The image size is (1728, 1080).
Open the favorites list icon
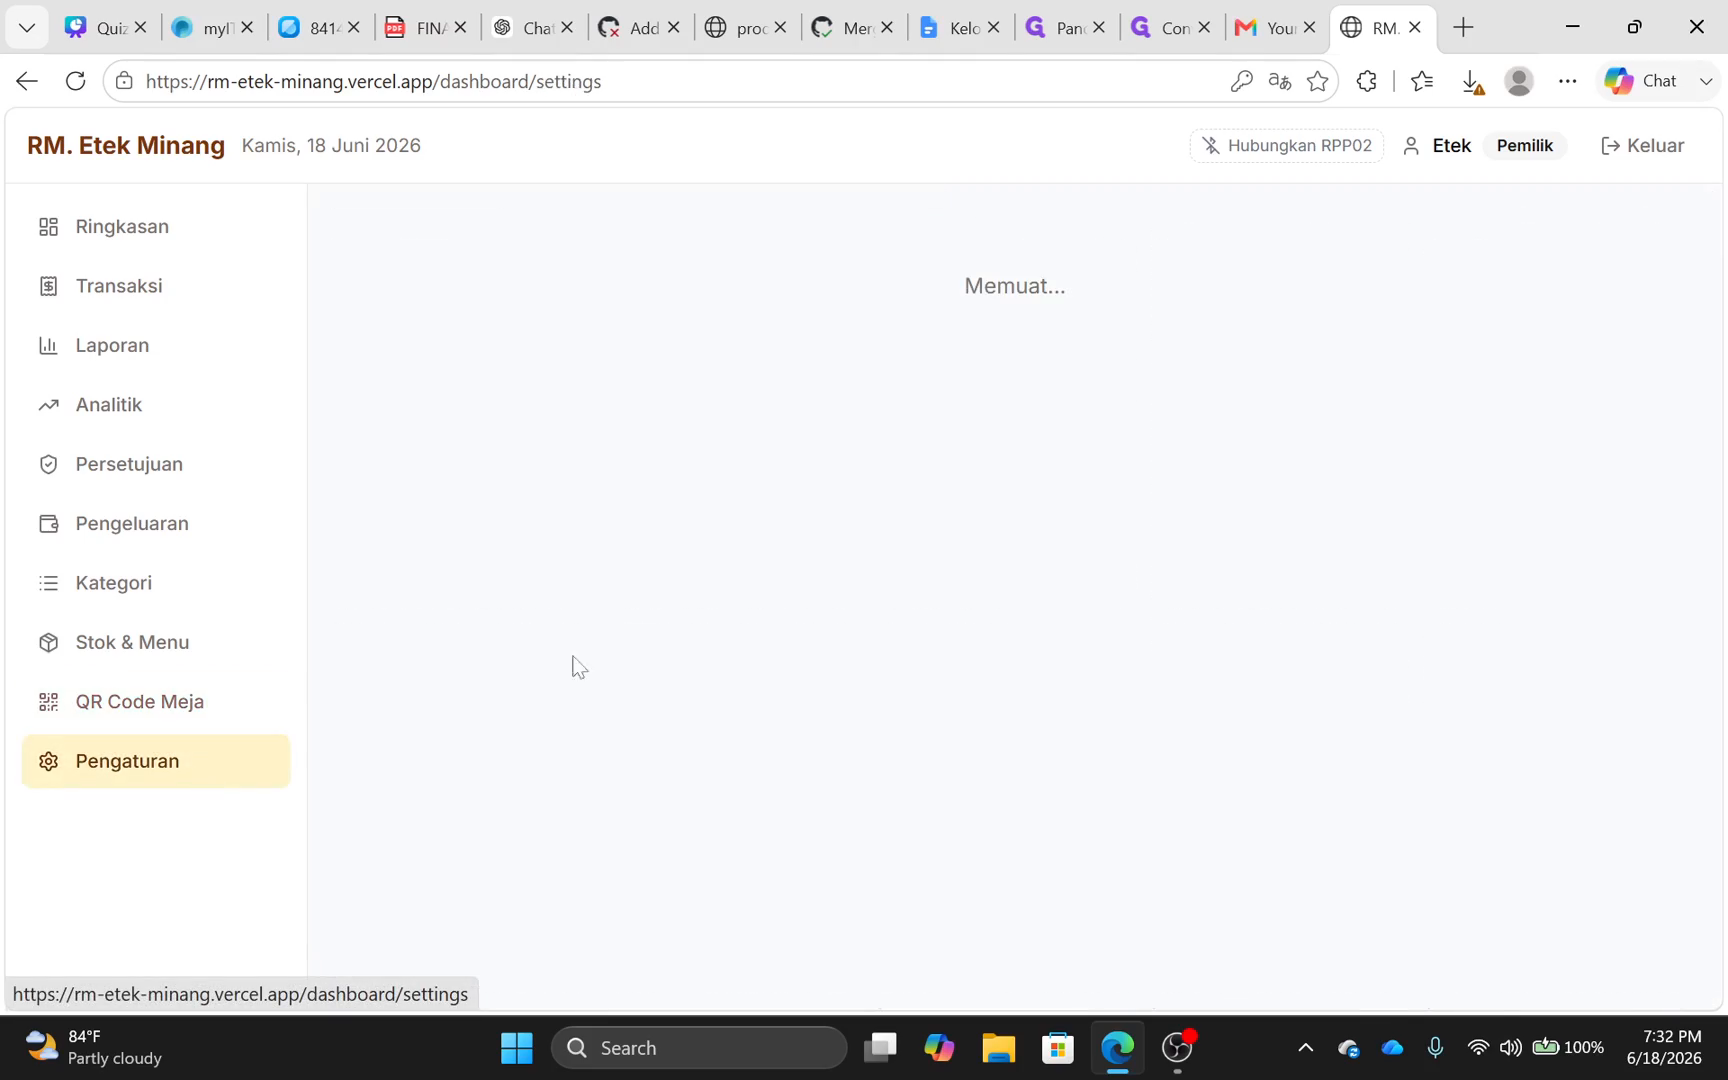(1421, 81)
